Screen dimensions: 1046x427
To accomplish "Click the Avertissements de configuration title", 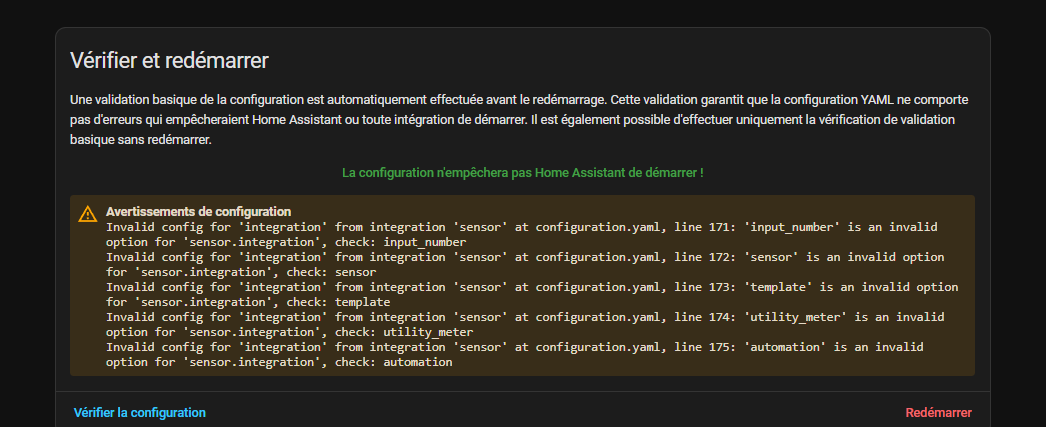I will click(198, 212).
